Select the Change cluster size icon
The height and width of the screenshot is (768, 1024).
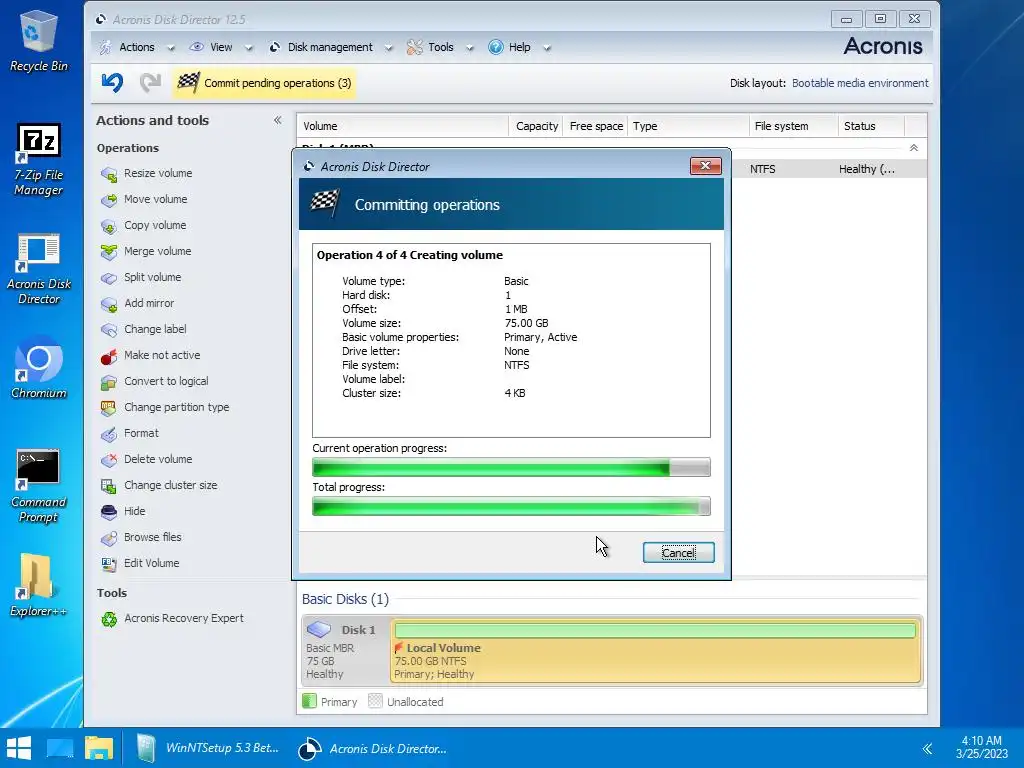109,486
